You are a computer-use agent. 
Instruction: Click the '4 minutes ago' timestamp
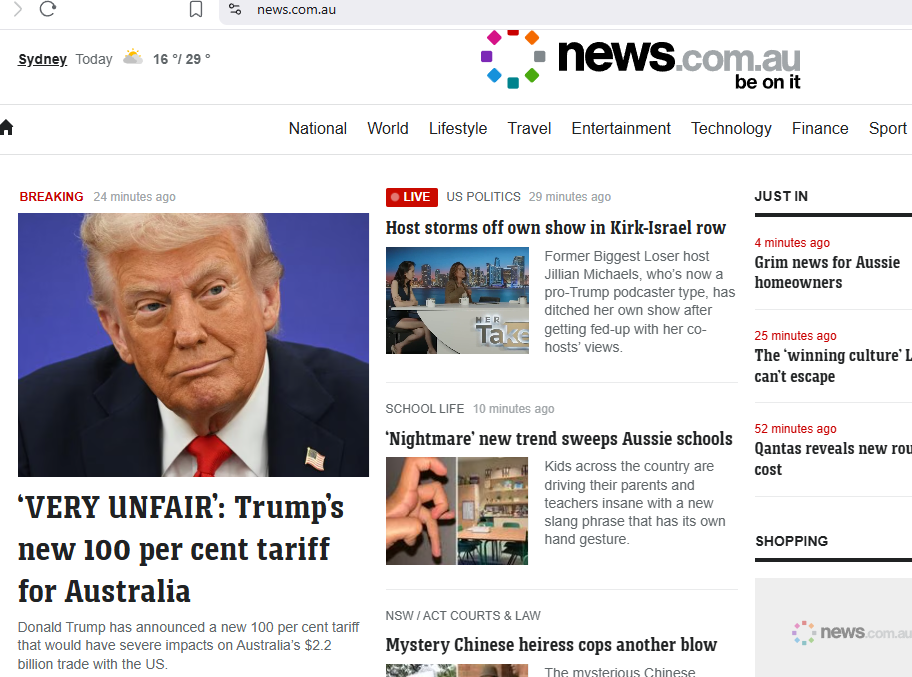coord(792,243)
